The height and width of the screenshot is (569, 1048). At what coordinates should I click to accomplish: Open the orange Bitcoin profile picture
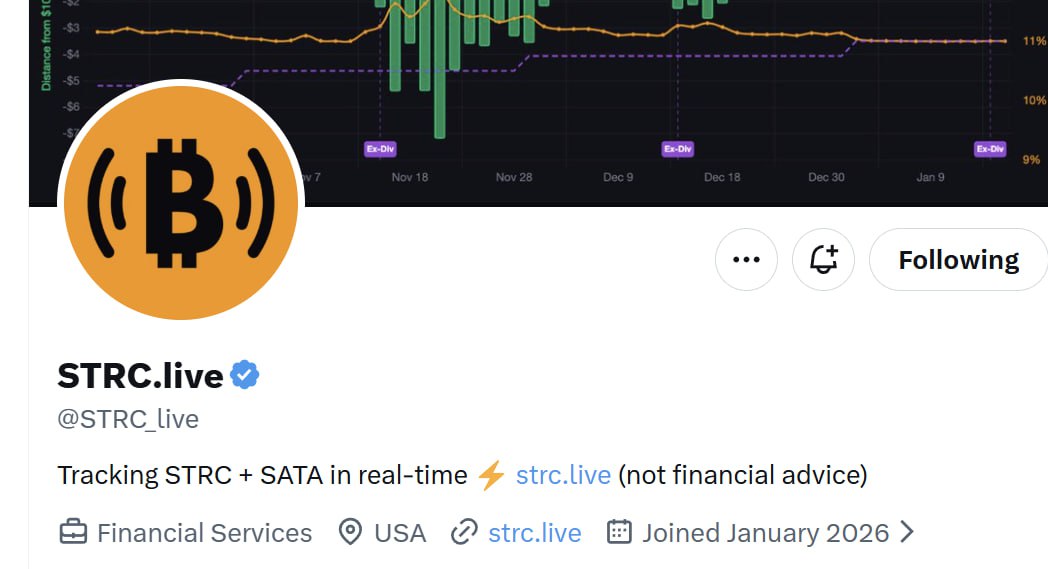pyautogui.click(x=180, y=202)
